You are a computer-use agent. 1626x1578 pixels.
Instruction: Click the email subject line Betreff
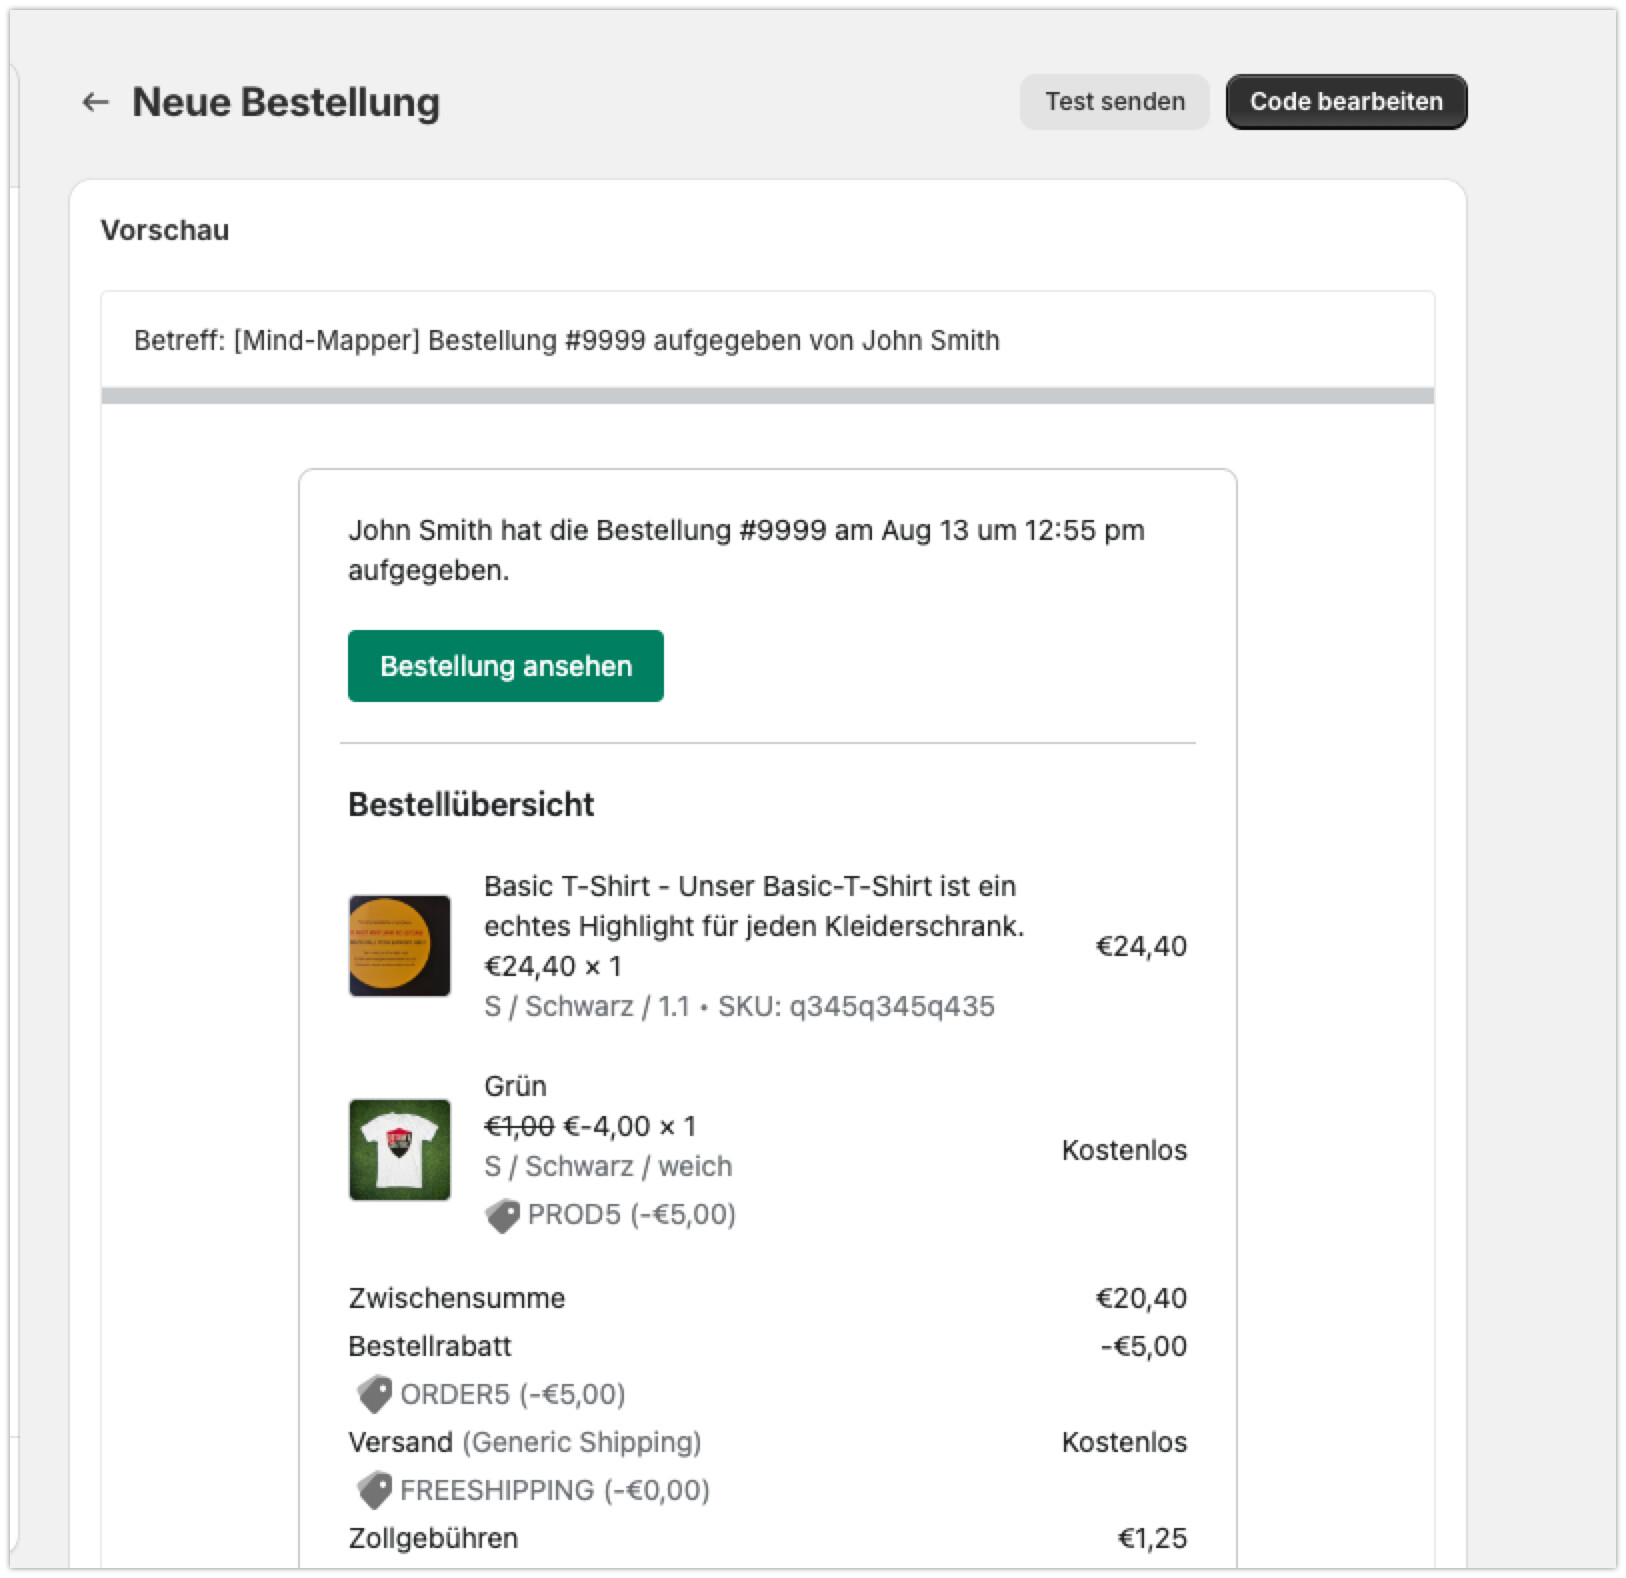566,341
